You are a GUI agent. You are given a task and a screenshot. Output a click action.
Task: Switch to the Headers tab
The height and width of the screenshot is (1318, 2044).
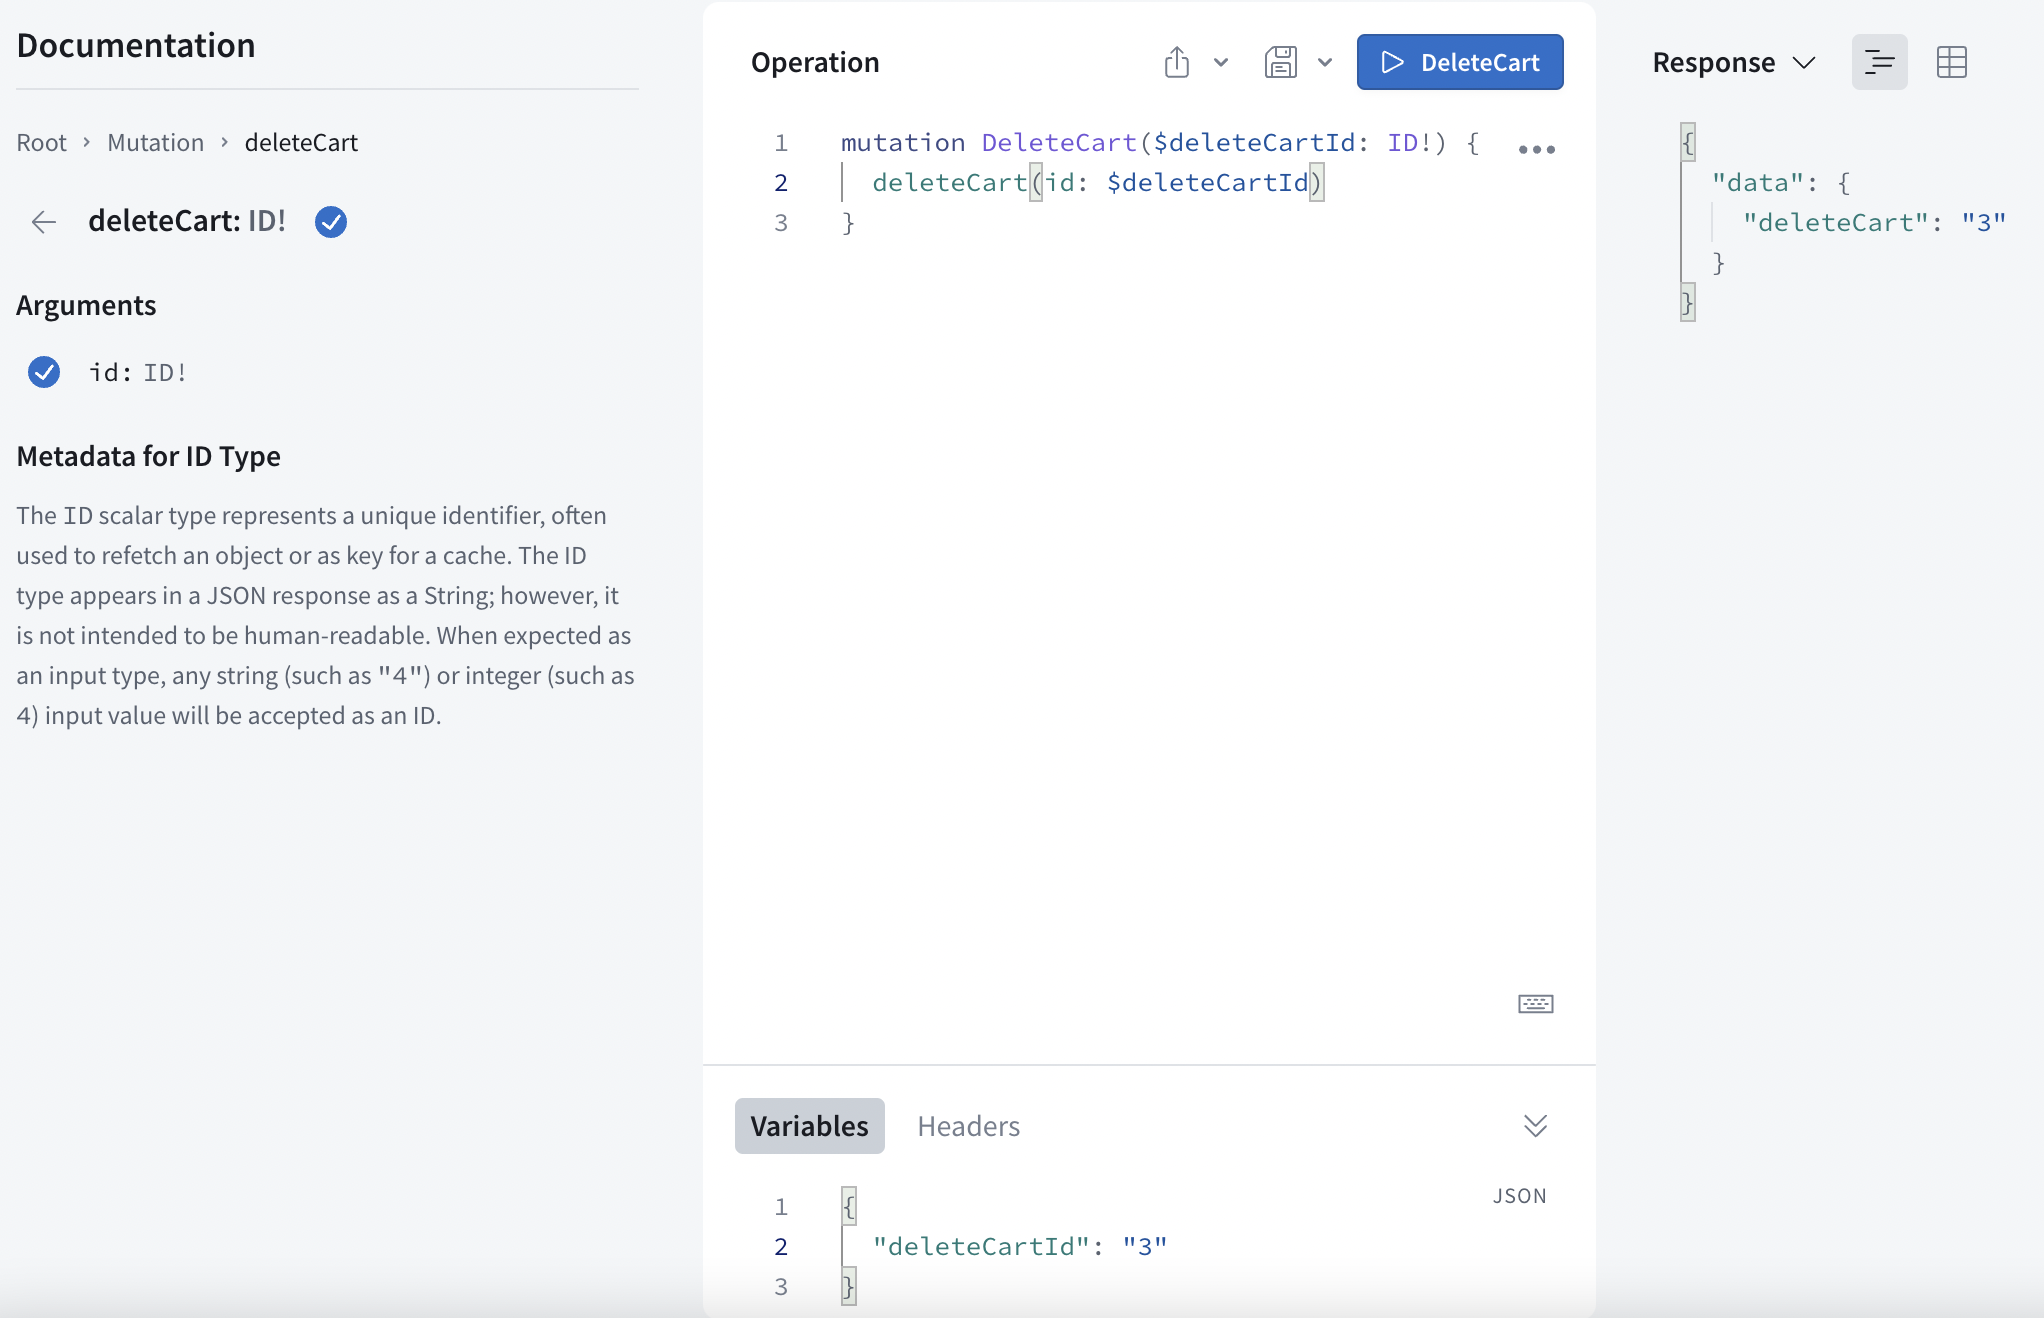coord(968,1126)
